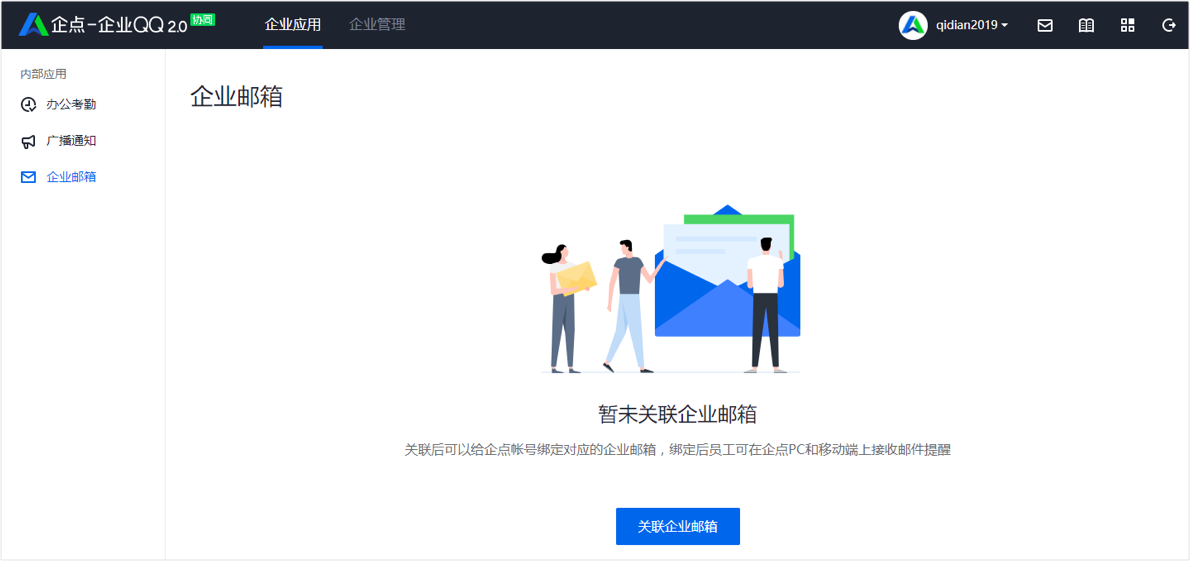Open the mail envelope icon in top bar
The image size is (1190, 561).
click(1045, 25)
